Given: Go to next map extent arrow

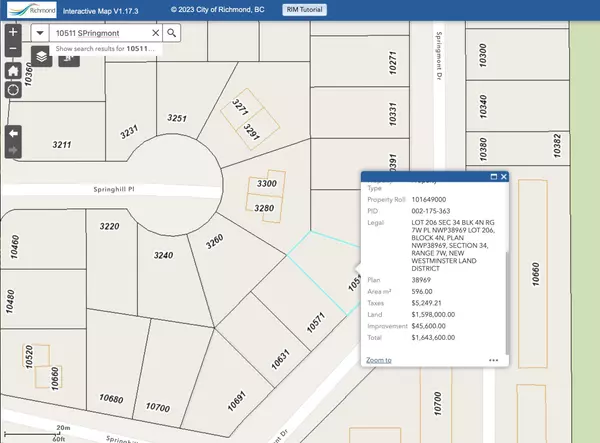Looking at the screenshot, I should [13, 150].
